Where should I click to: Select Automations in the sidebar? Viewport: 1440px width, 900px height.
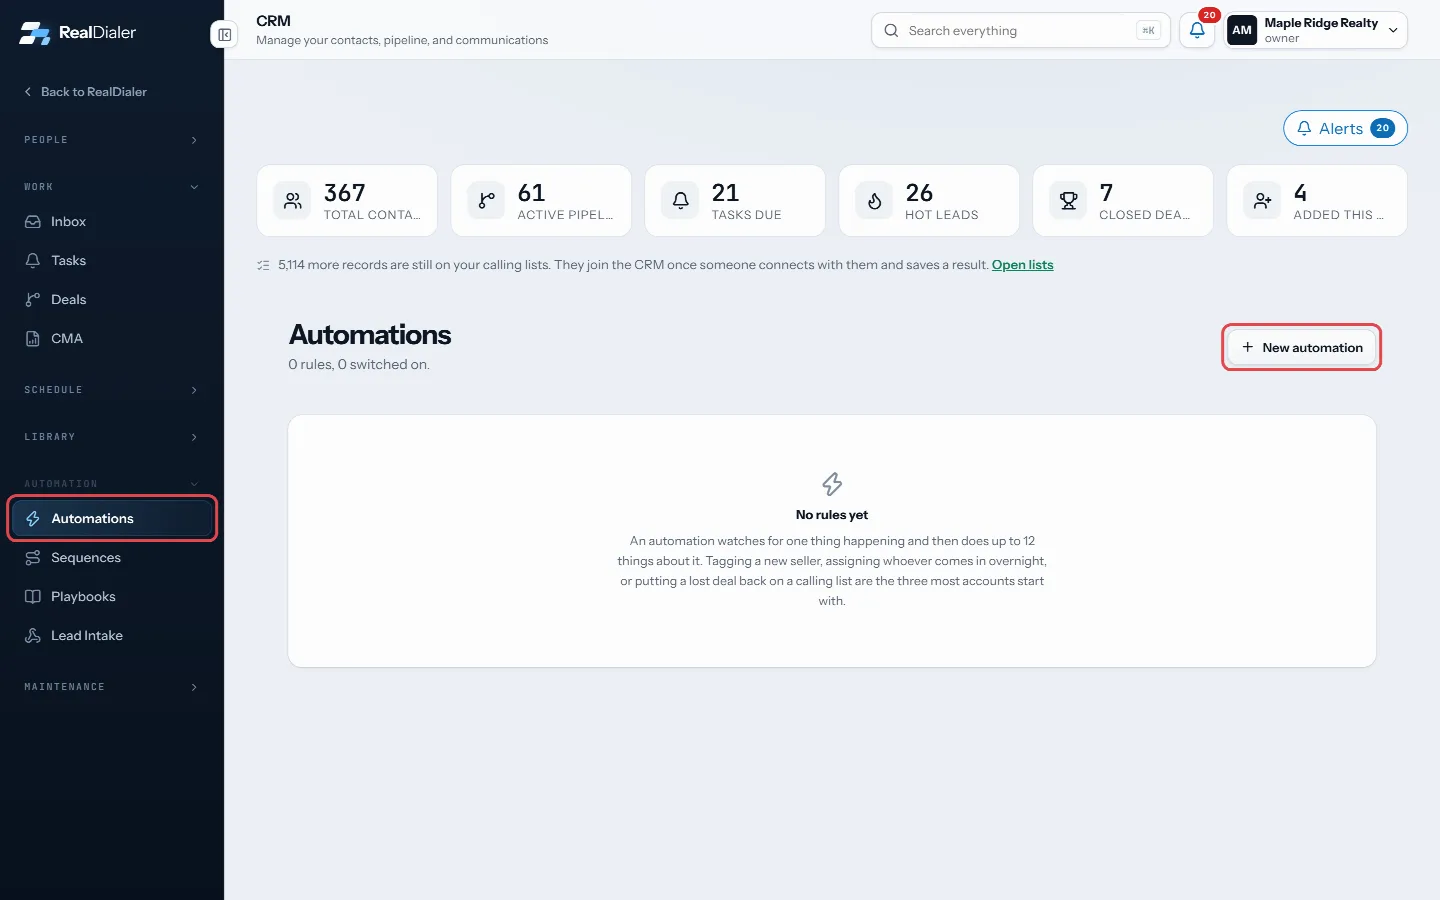point(112,519)
